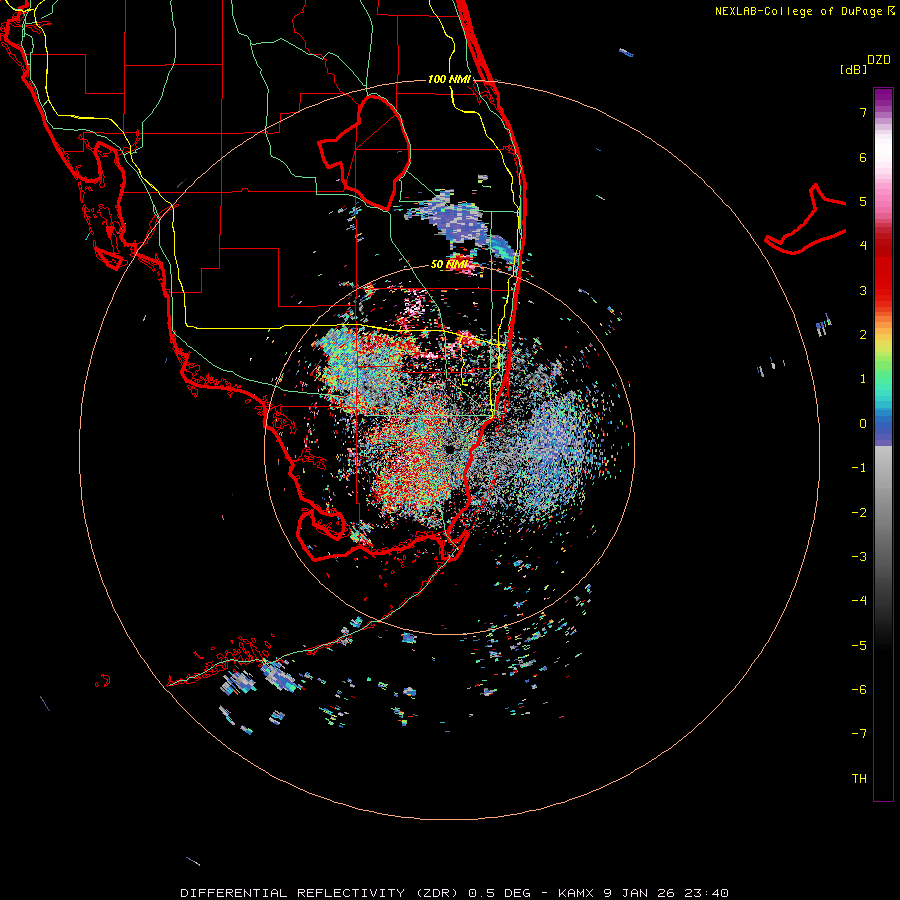Select the 4 value on color scale
This screenshot has width=900, height=900.
point(862,246)
